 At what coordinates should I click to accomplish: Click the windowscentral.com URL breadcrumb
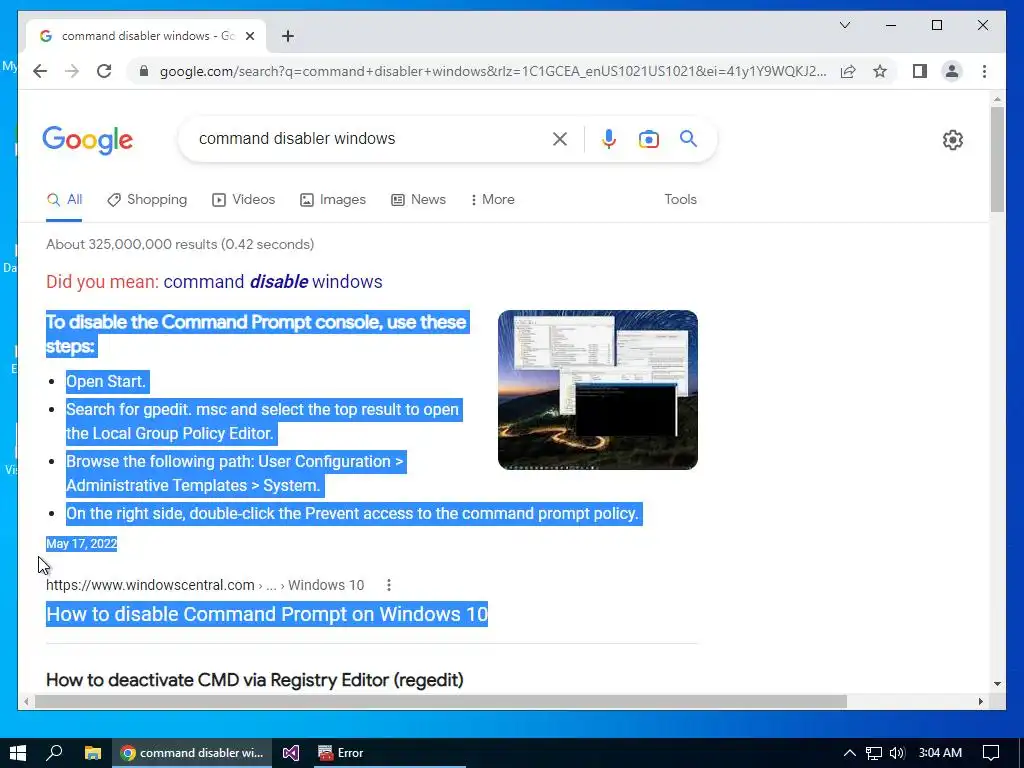tap(205, 585)
